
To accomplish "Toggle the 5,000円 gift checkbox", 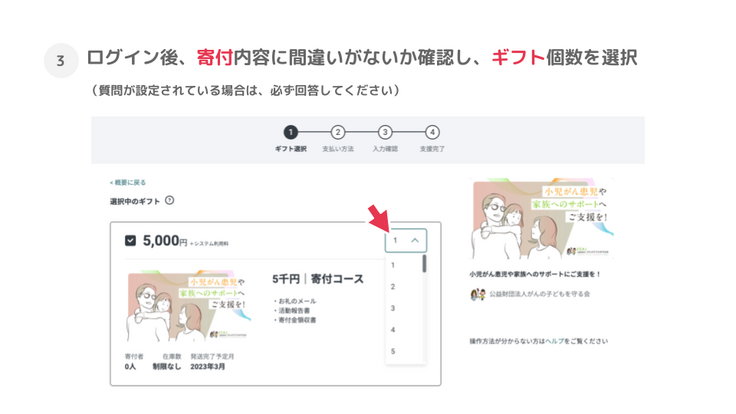I will [x=130, y=241].
